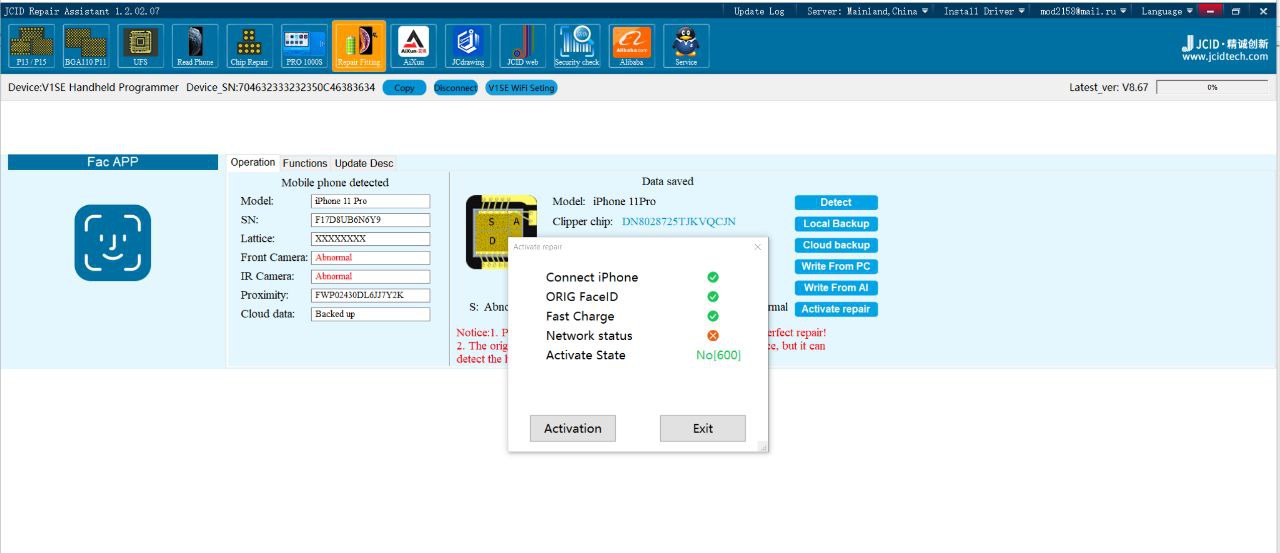Click the Cloud data Backed up field

370,314
